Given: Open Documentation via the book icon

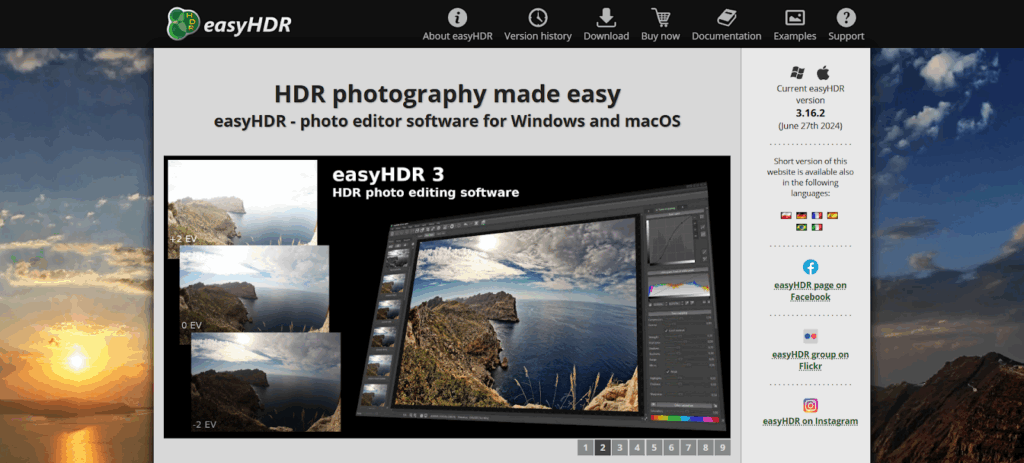Looking at the screenshot, I should pos(726,17).
